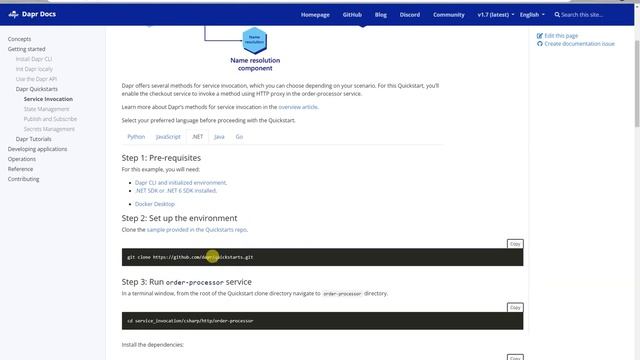
Task: Select the Go language tab
Action: (x=239, y=137)
